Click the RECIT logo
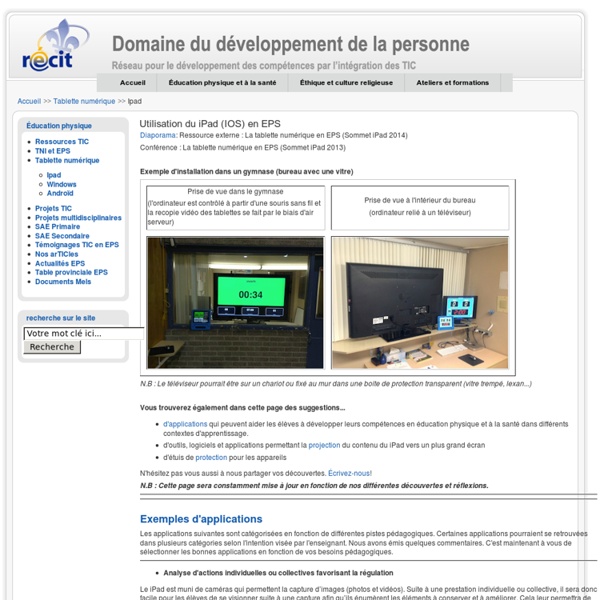The height and width of the screenshot is (600, 600). (55, 46)
